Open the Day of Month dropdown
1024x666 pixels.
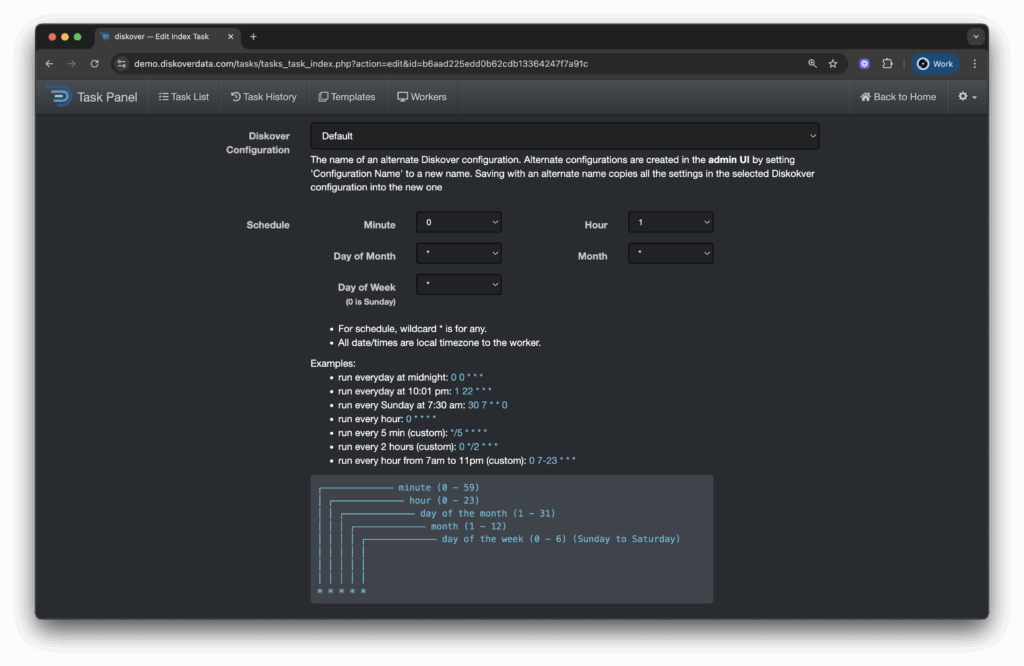pyautogui.click(x=458, y=253)
